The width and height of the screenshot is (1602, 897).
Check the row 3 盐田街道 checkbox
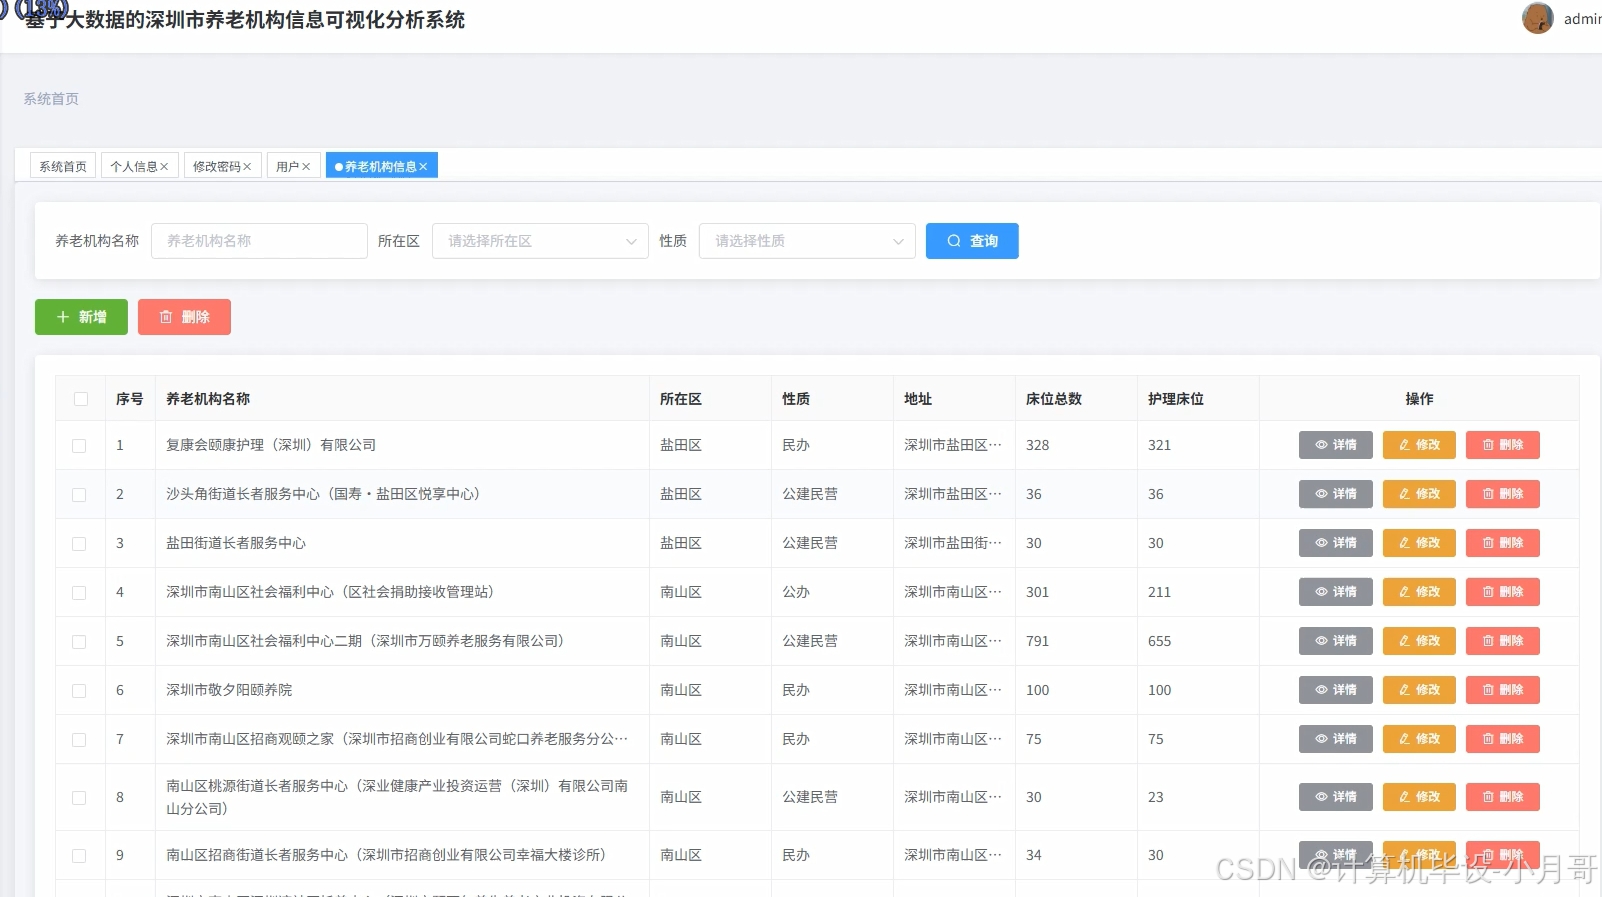pyautogui.click(x=79, y=544)
